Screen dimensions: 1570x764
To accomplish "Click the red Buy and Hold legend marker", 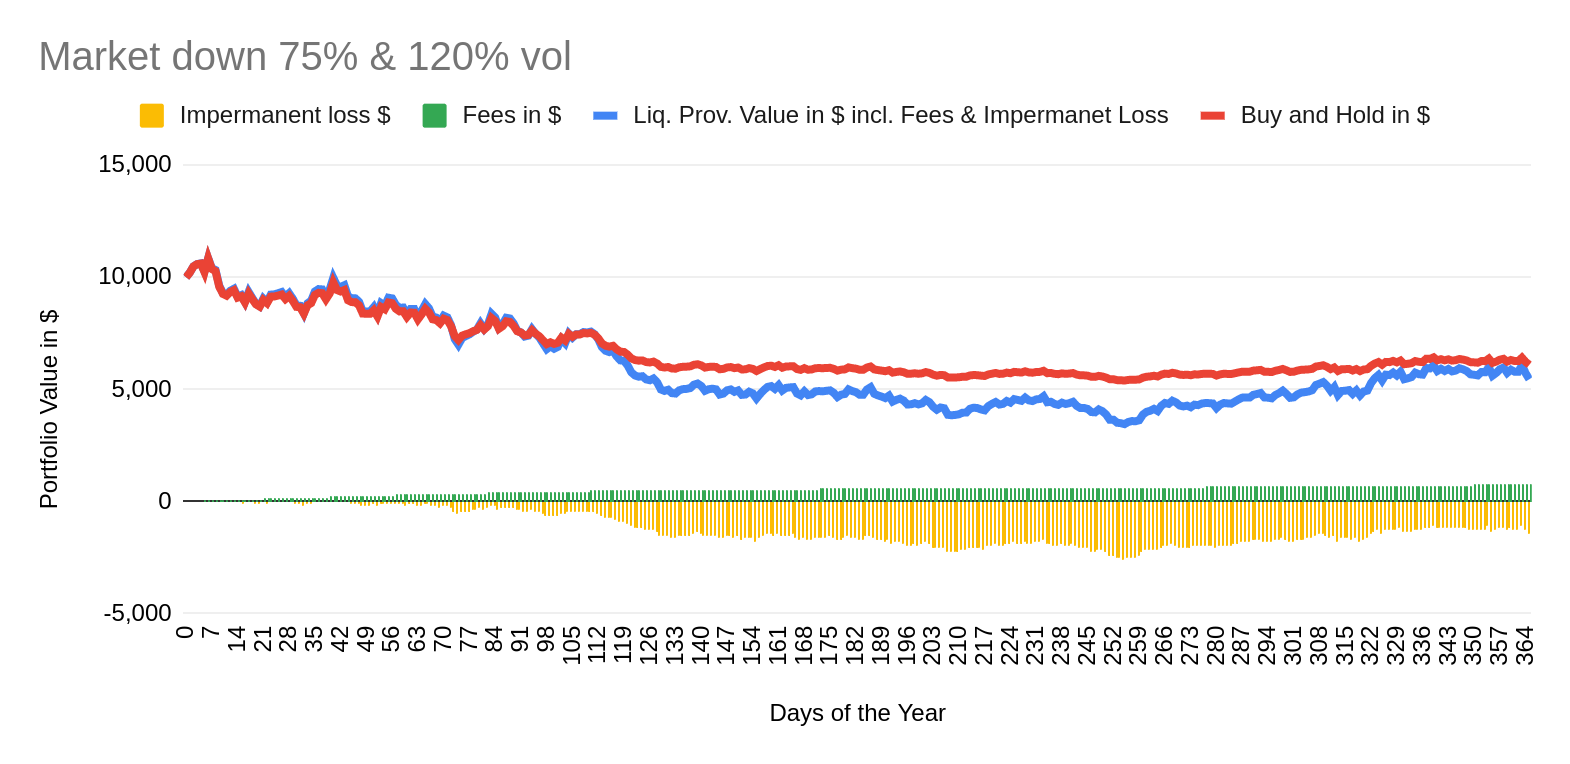I will click(x=1212, y=116).
